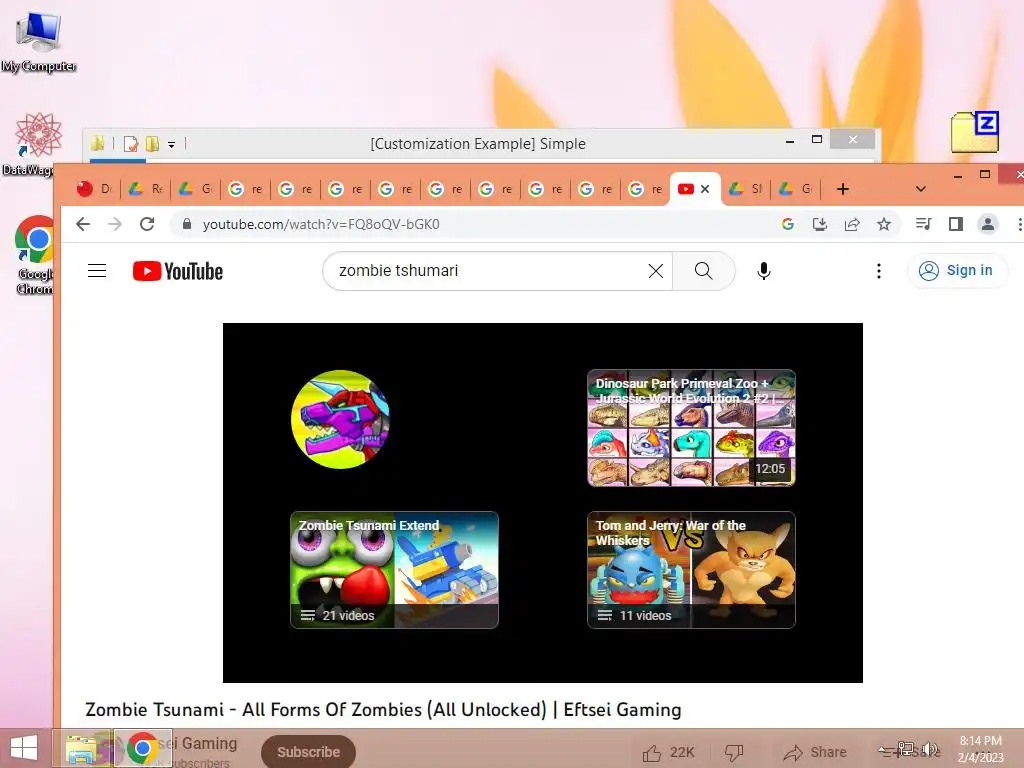Open quick access dropdown arrow in Customization Example window
The height and width of the screenshot is (768, 1024).
pos(171,144)
